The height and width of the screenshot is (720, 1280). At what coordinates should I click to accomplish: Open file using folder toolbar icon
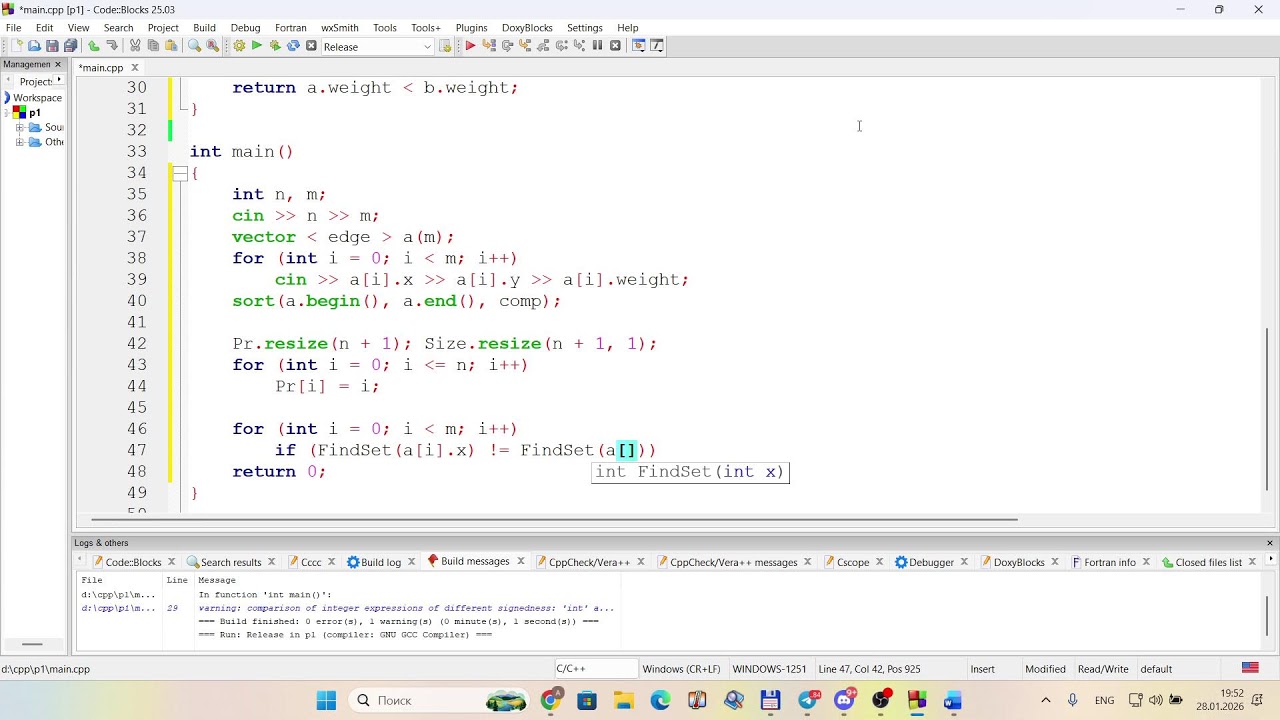pyautogui.click(x=34, y=46)
